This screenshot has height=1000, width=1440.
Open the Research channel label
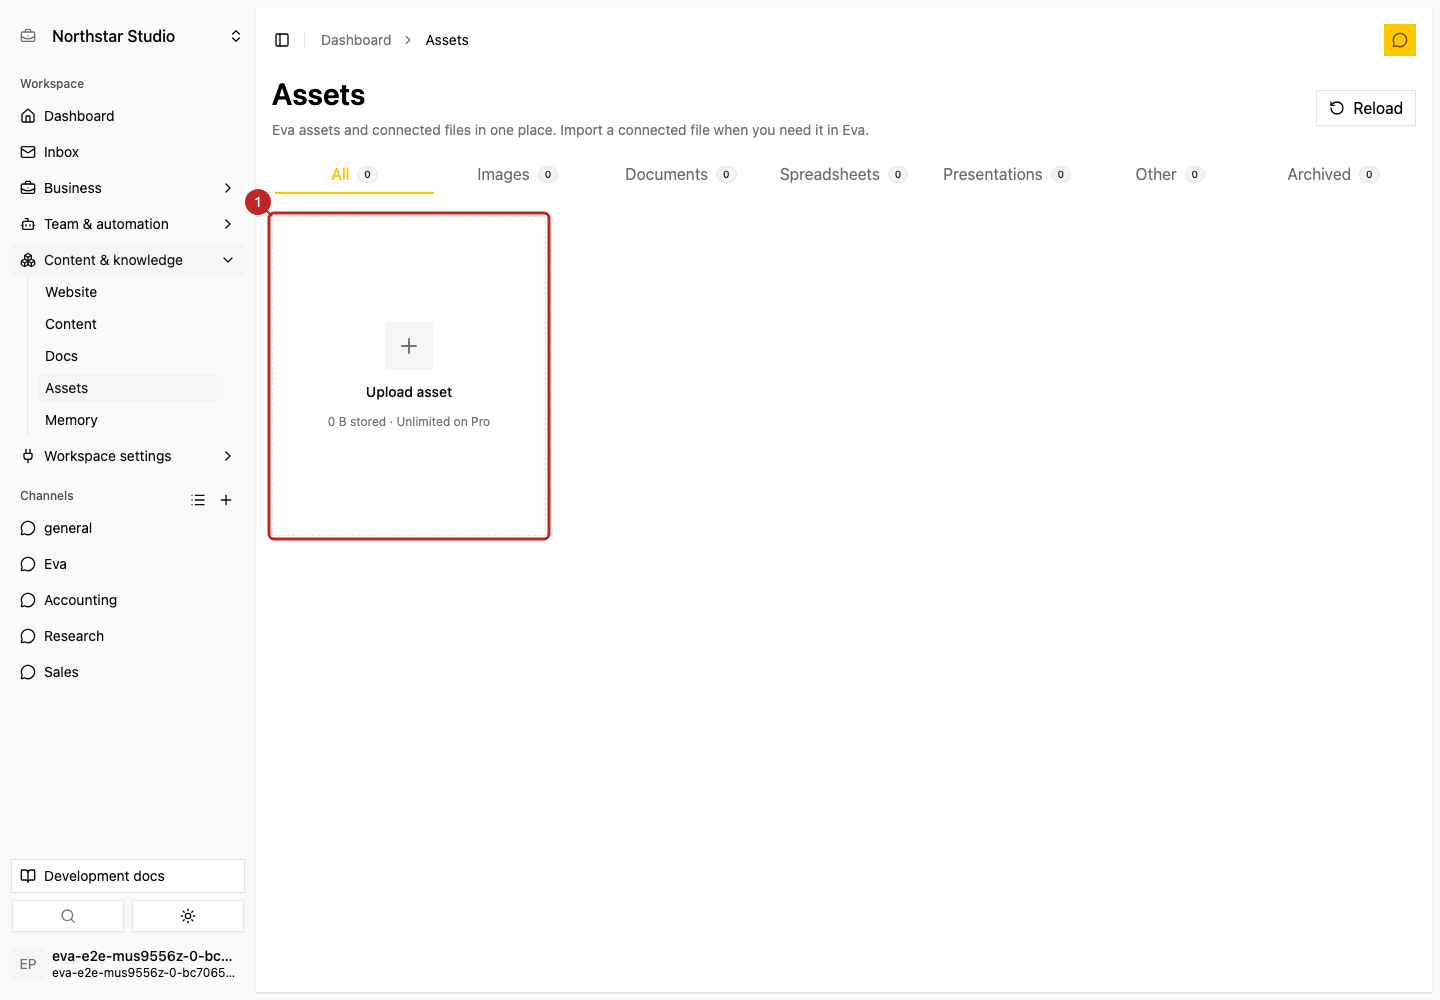74,636
